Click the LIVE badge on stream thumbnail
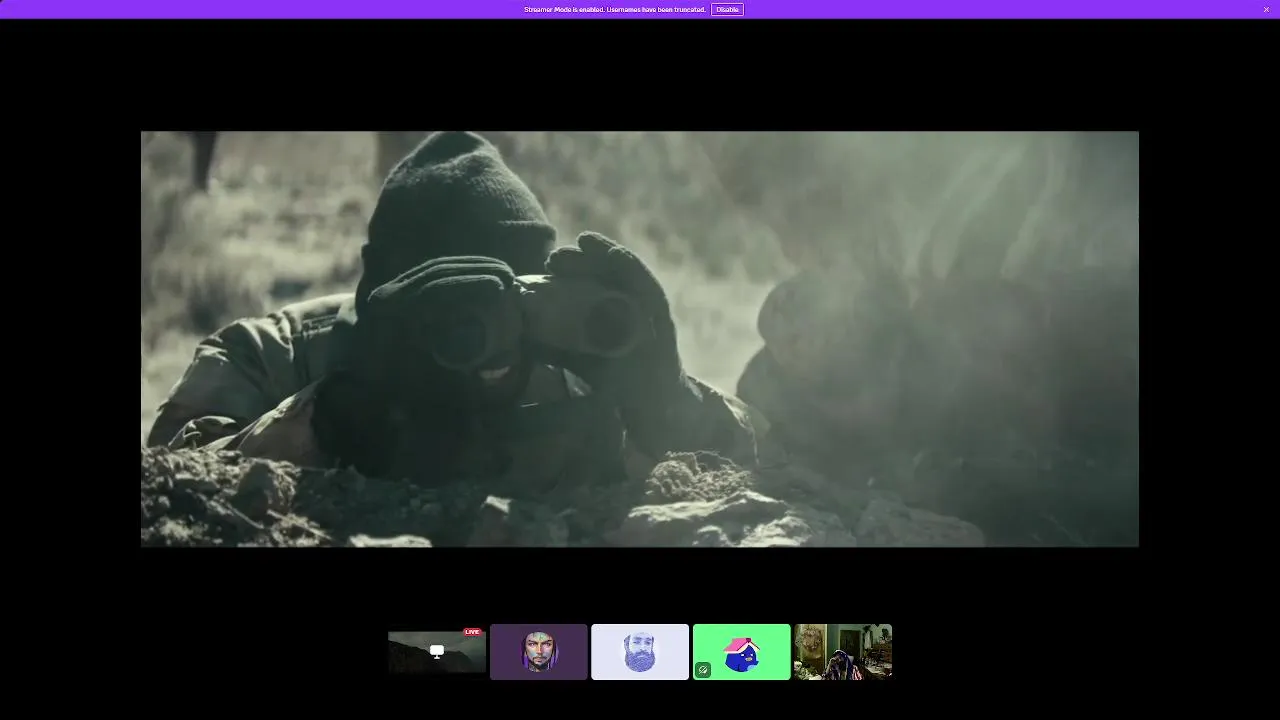1280x720 pixels. click(472, 632)
